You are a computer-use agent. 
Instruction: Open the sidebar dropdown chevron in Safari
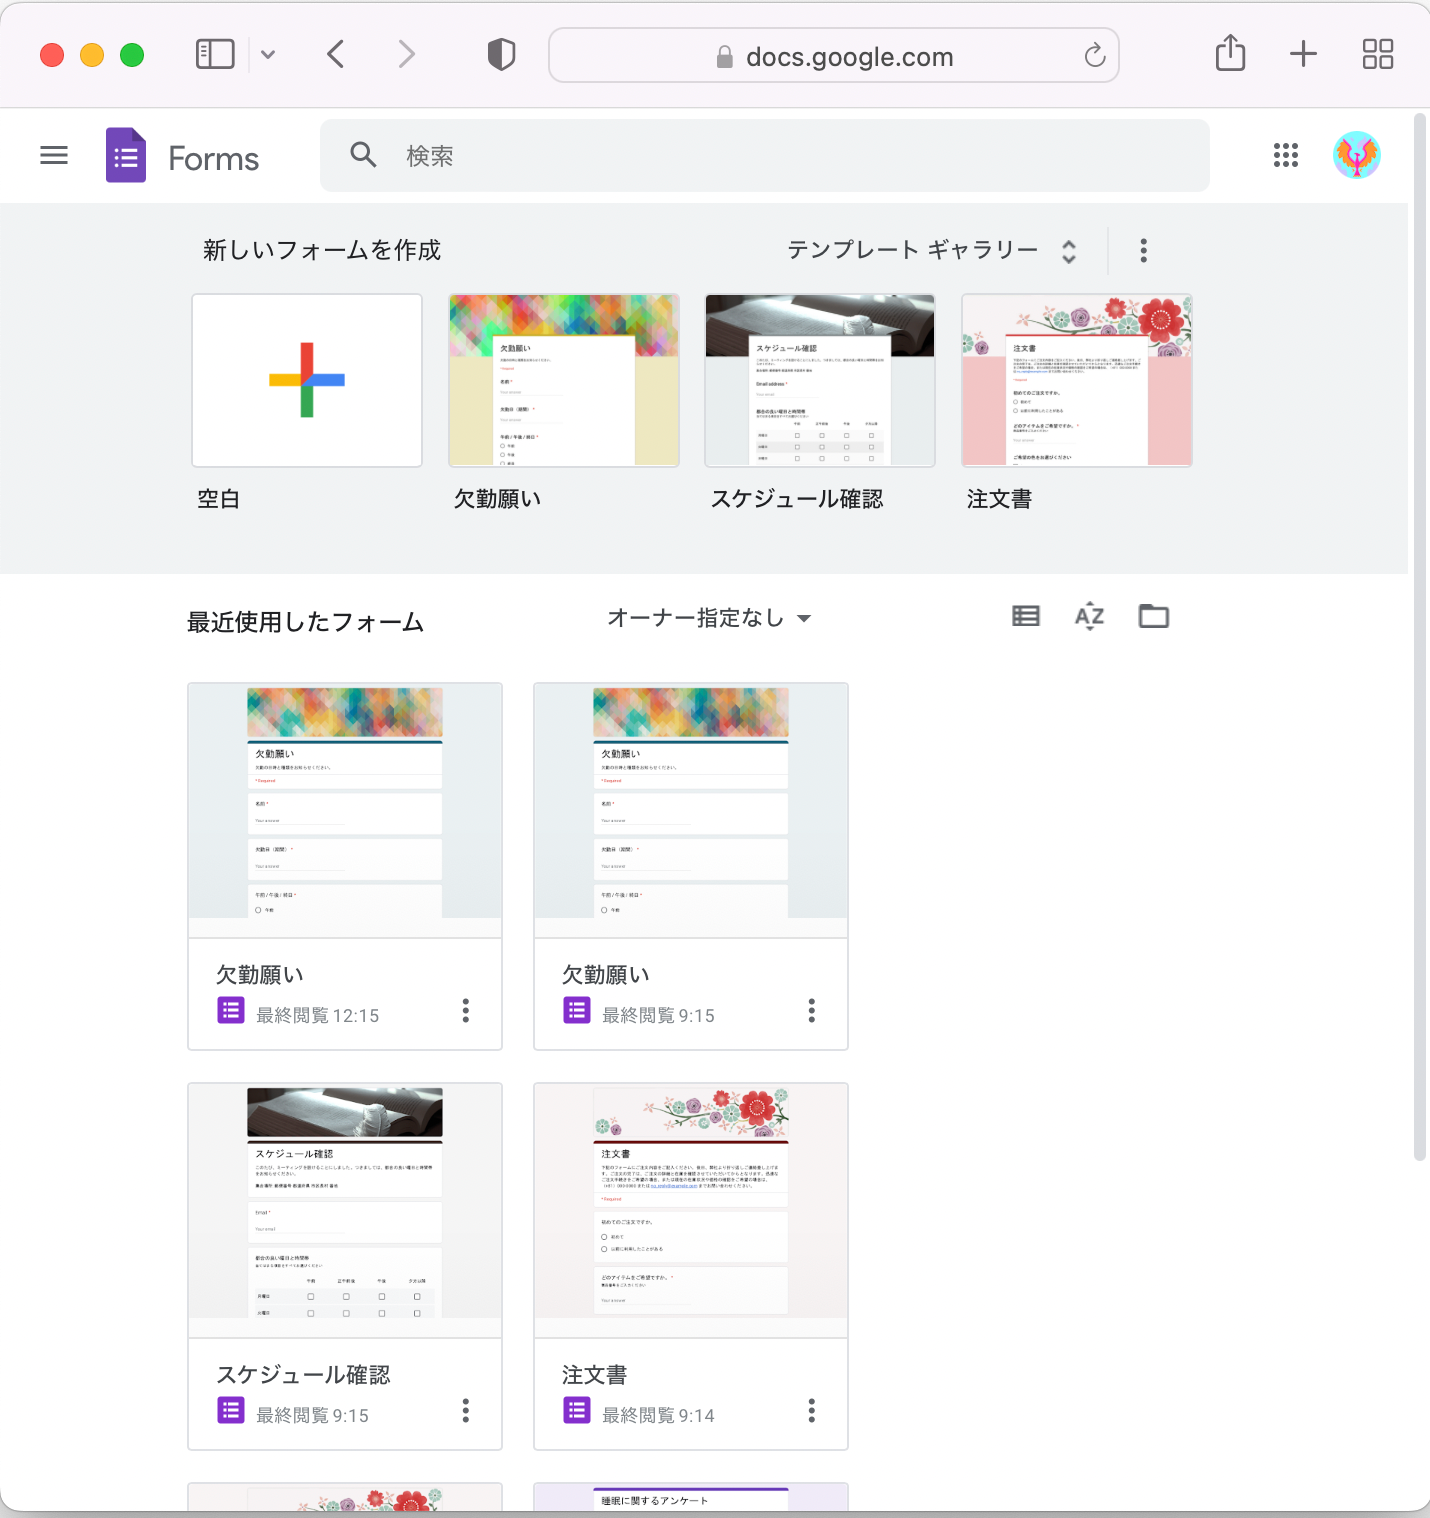coord(268,54)
